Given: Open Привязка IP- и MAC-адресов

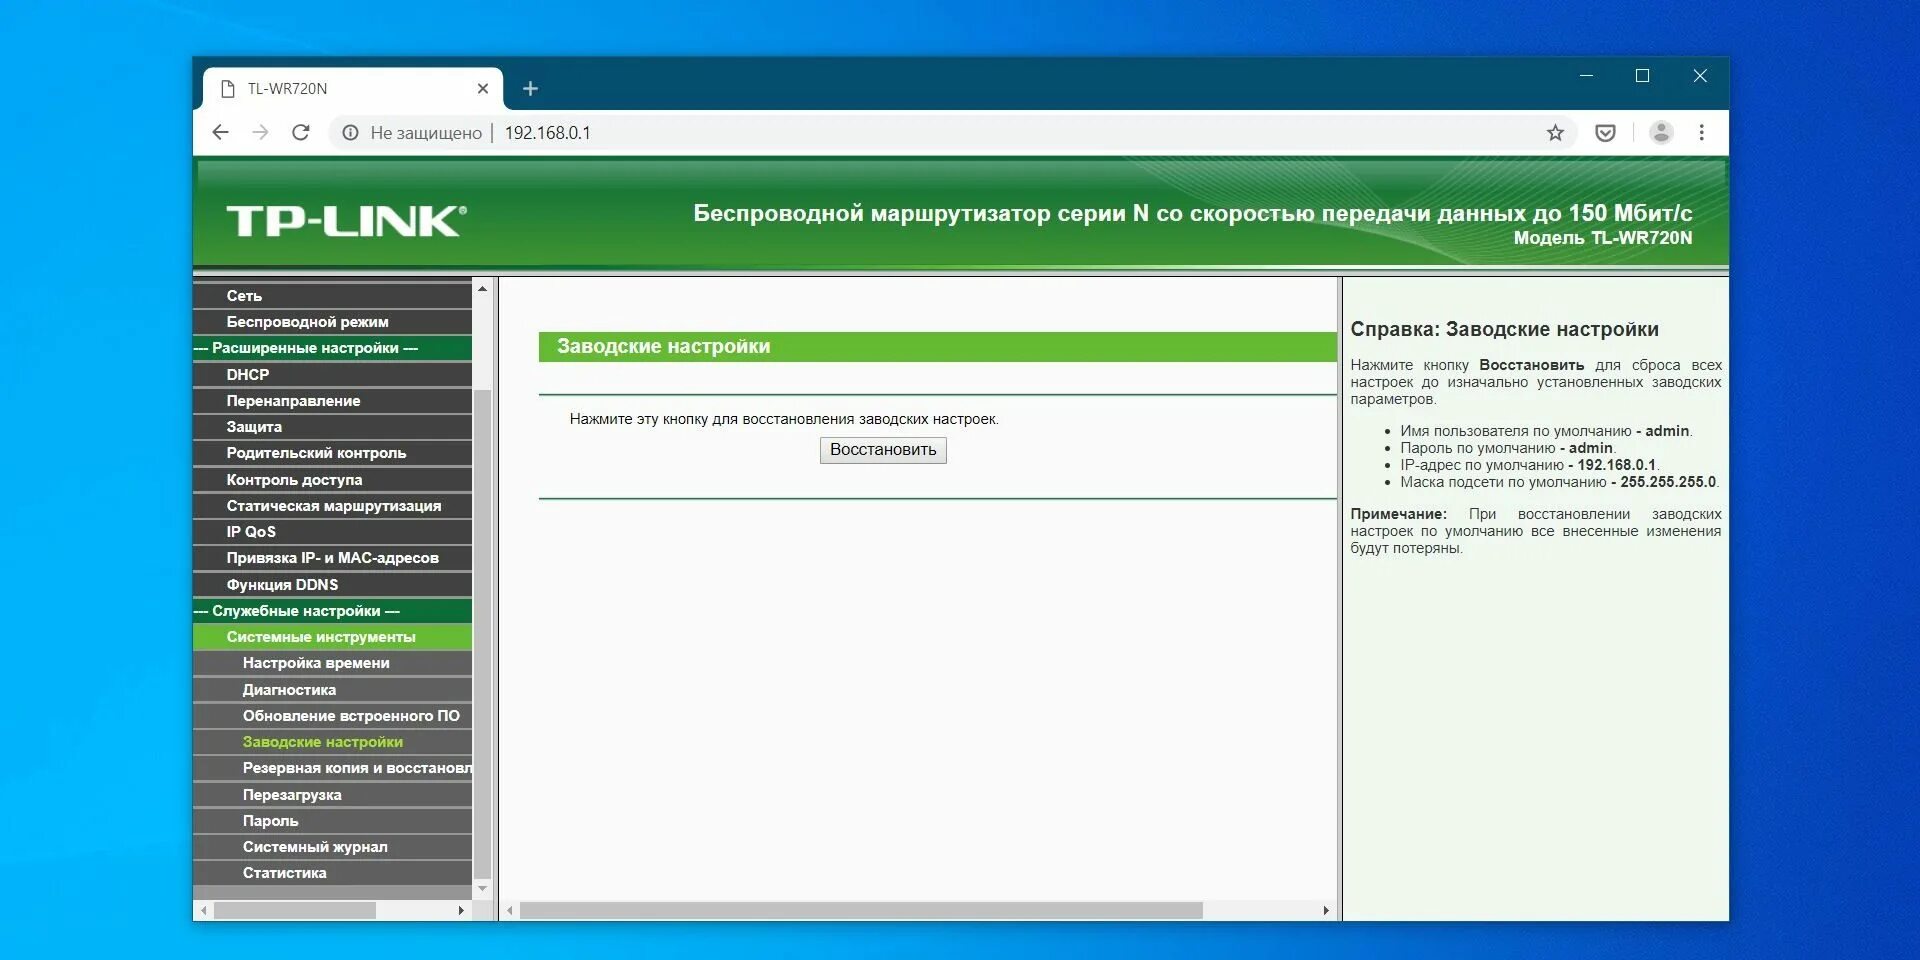Looking at the screenshot, I should [x=332, y=558].
